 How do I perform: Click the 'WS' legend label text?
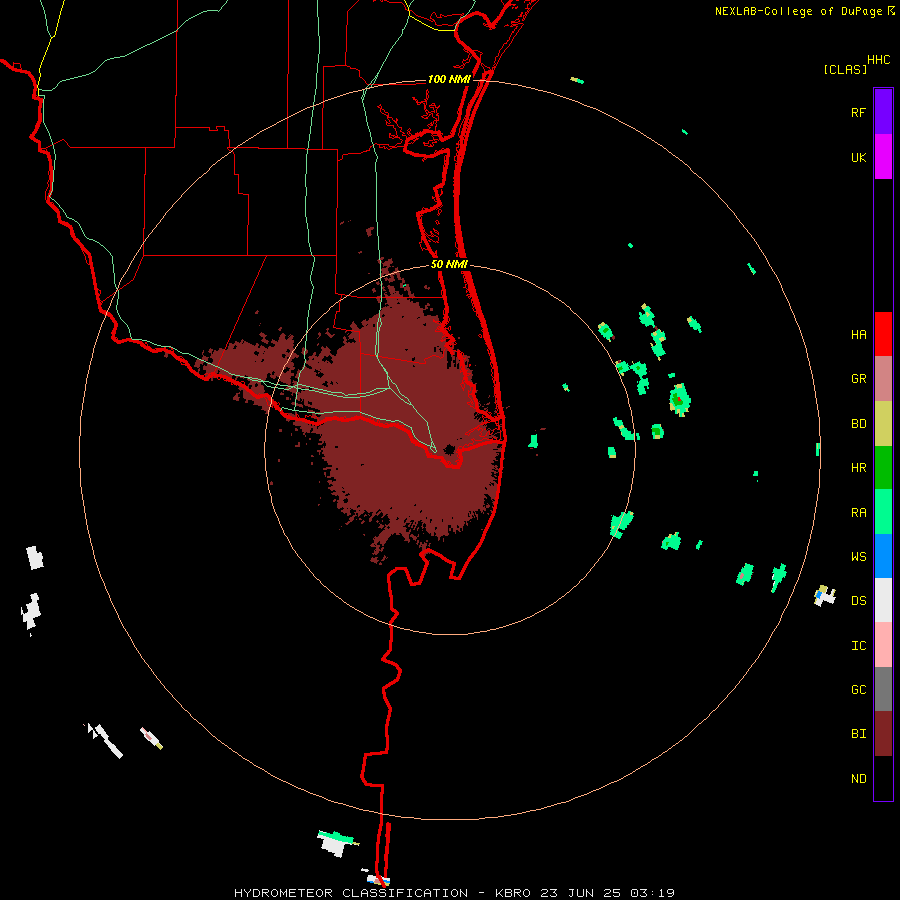click(x=858, y=556)
